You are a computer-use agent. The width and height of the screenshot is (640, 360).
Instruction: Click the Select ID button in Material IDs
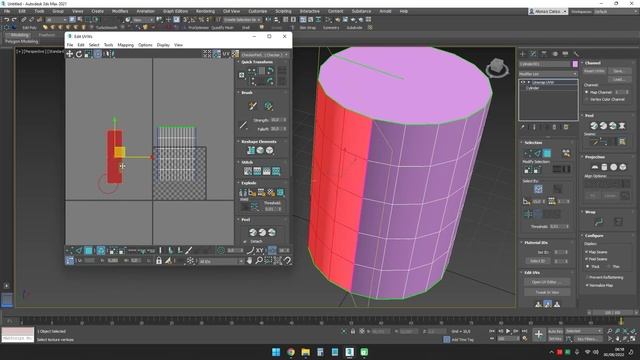tap(538, 261)
